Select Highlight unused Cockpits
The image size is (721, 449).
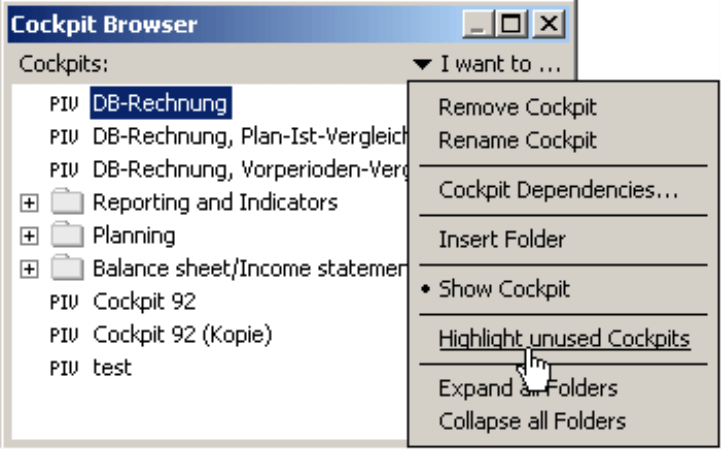pos(564,339)
